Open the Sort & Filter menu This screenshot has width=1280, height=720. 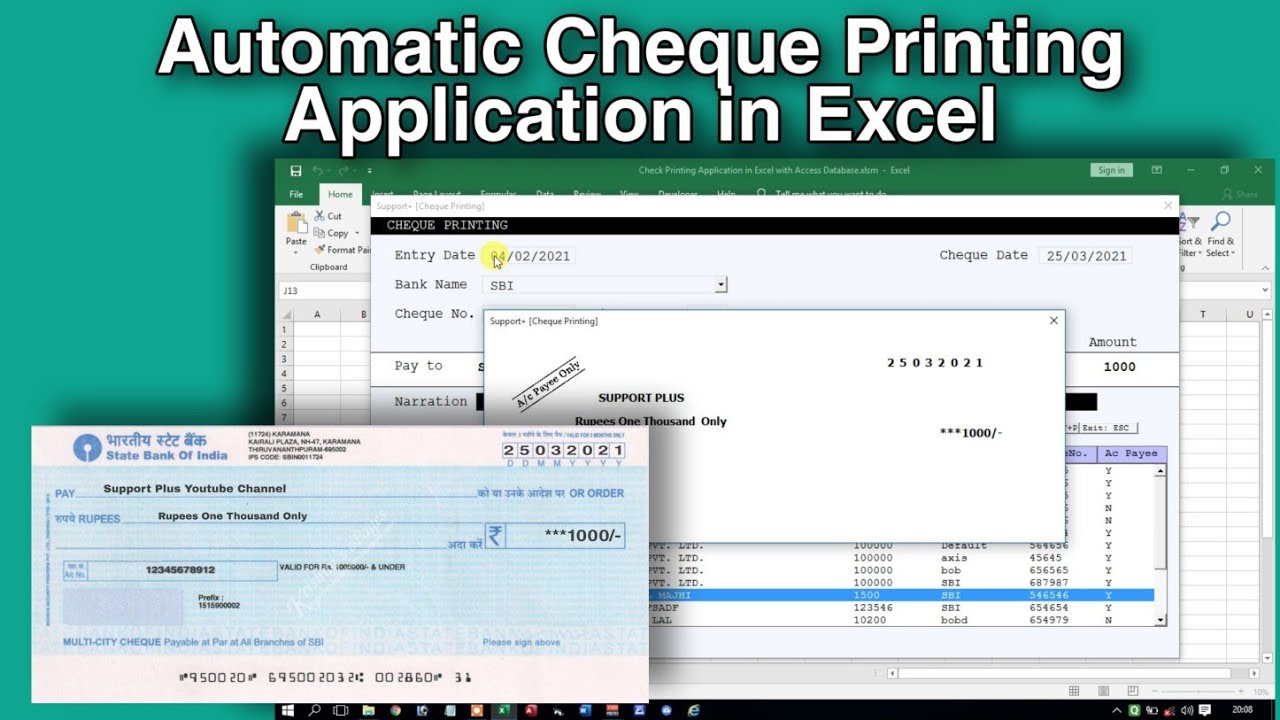[1190, 235]
